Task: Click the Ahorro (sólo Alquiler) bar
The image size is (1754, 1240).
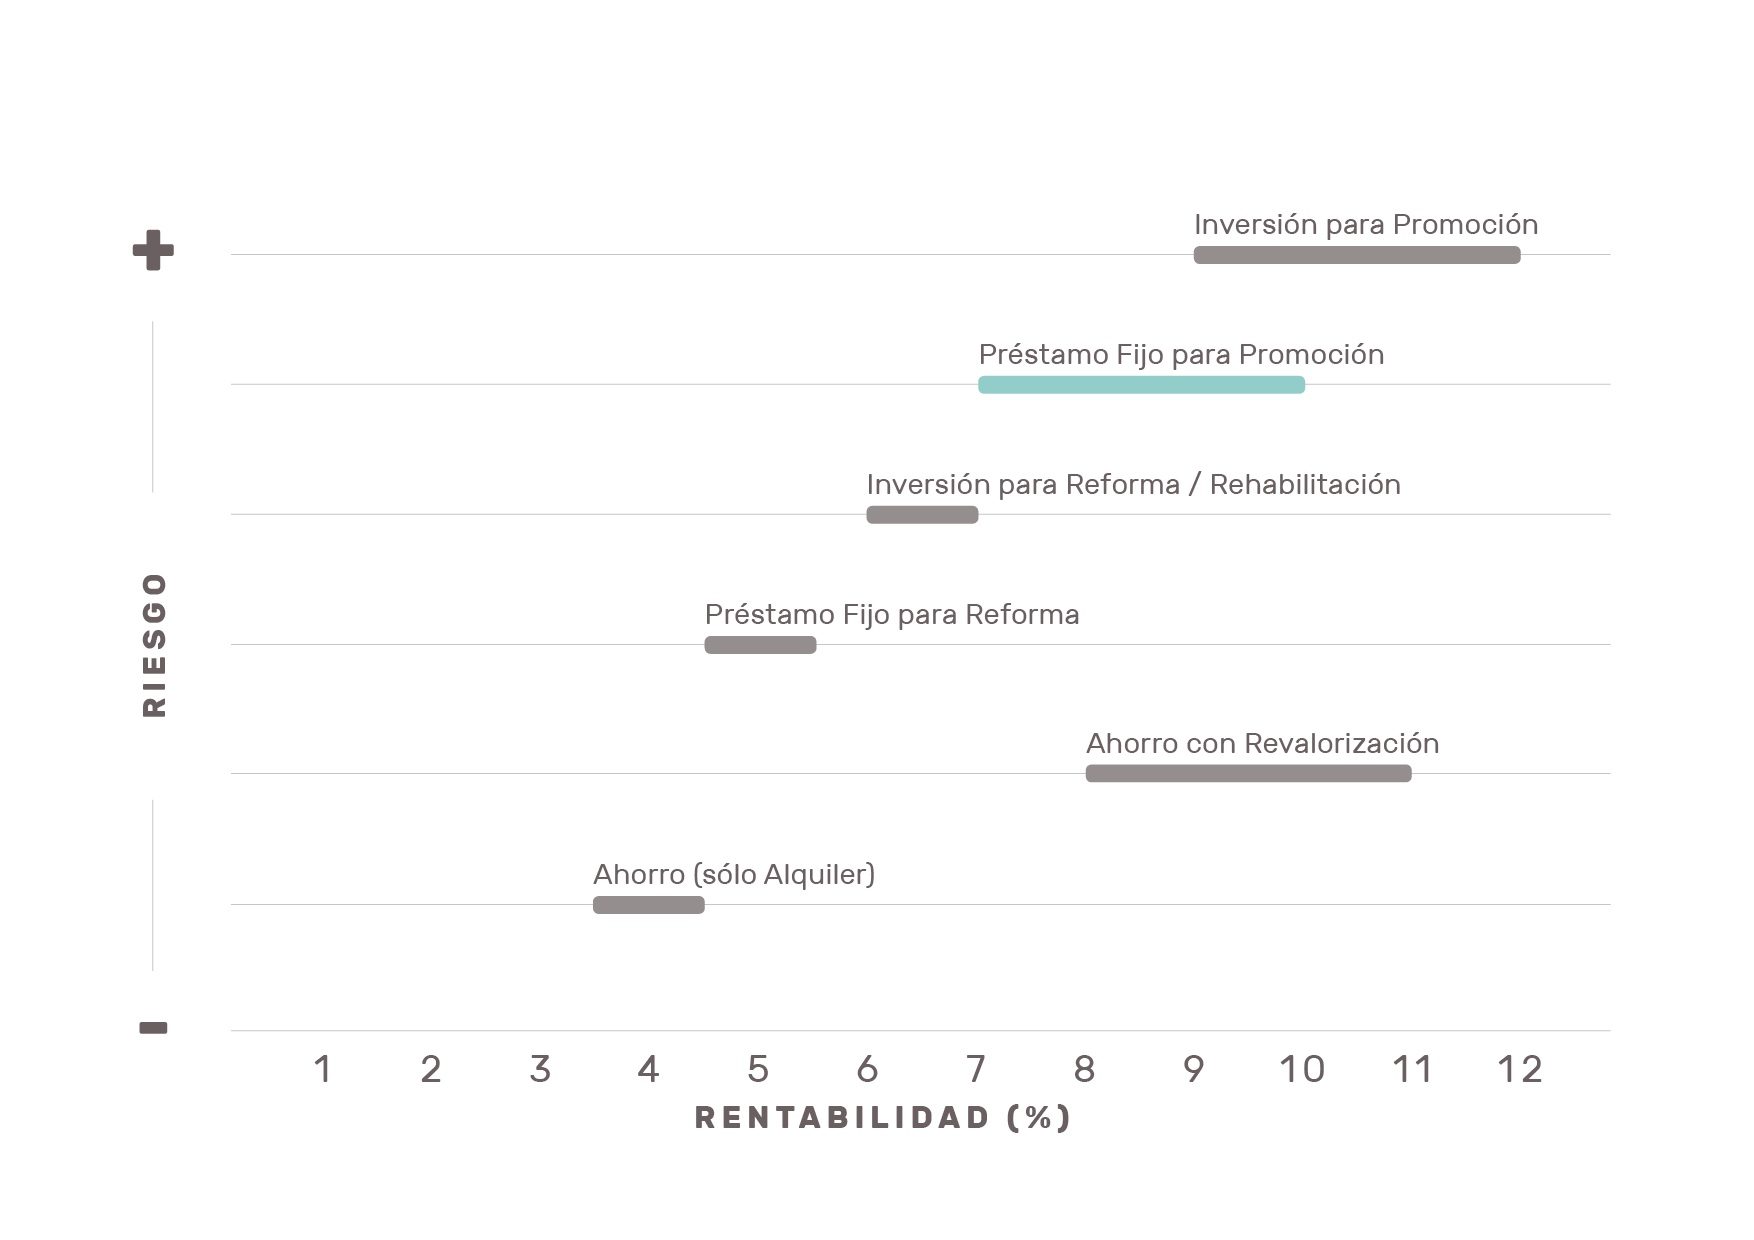Action: coord(649,905)
